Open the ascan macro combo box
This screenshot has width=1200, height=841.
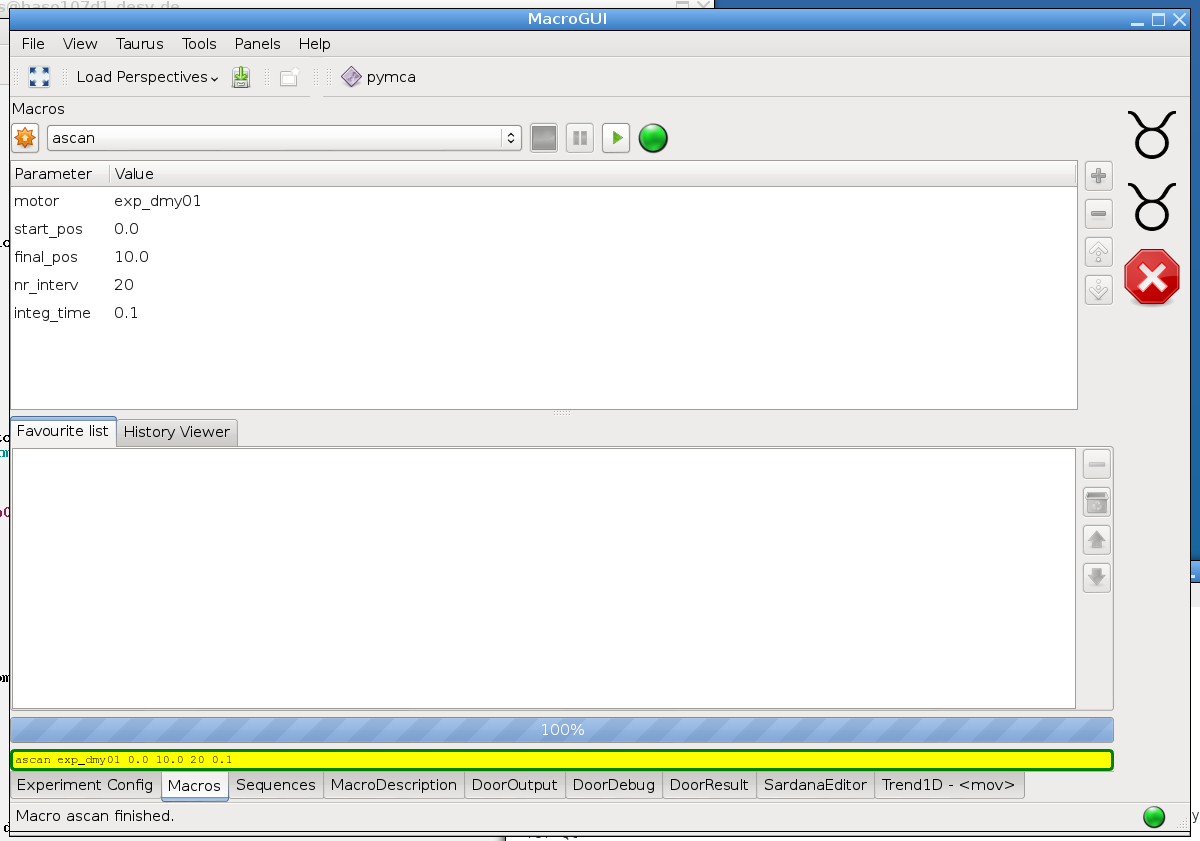[284, 138]
